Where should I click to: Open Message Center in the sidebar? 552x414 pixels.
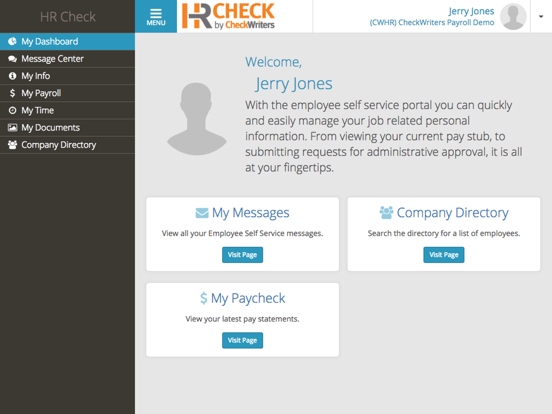coord(67,59)
